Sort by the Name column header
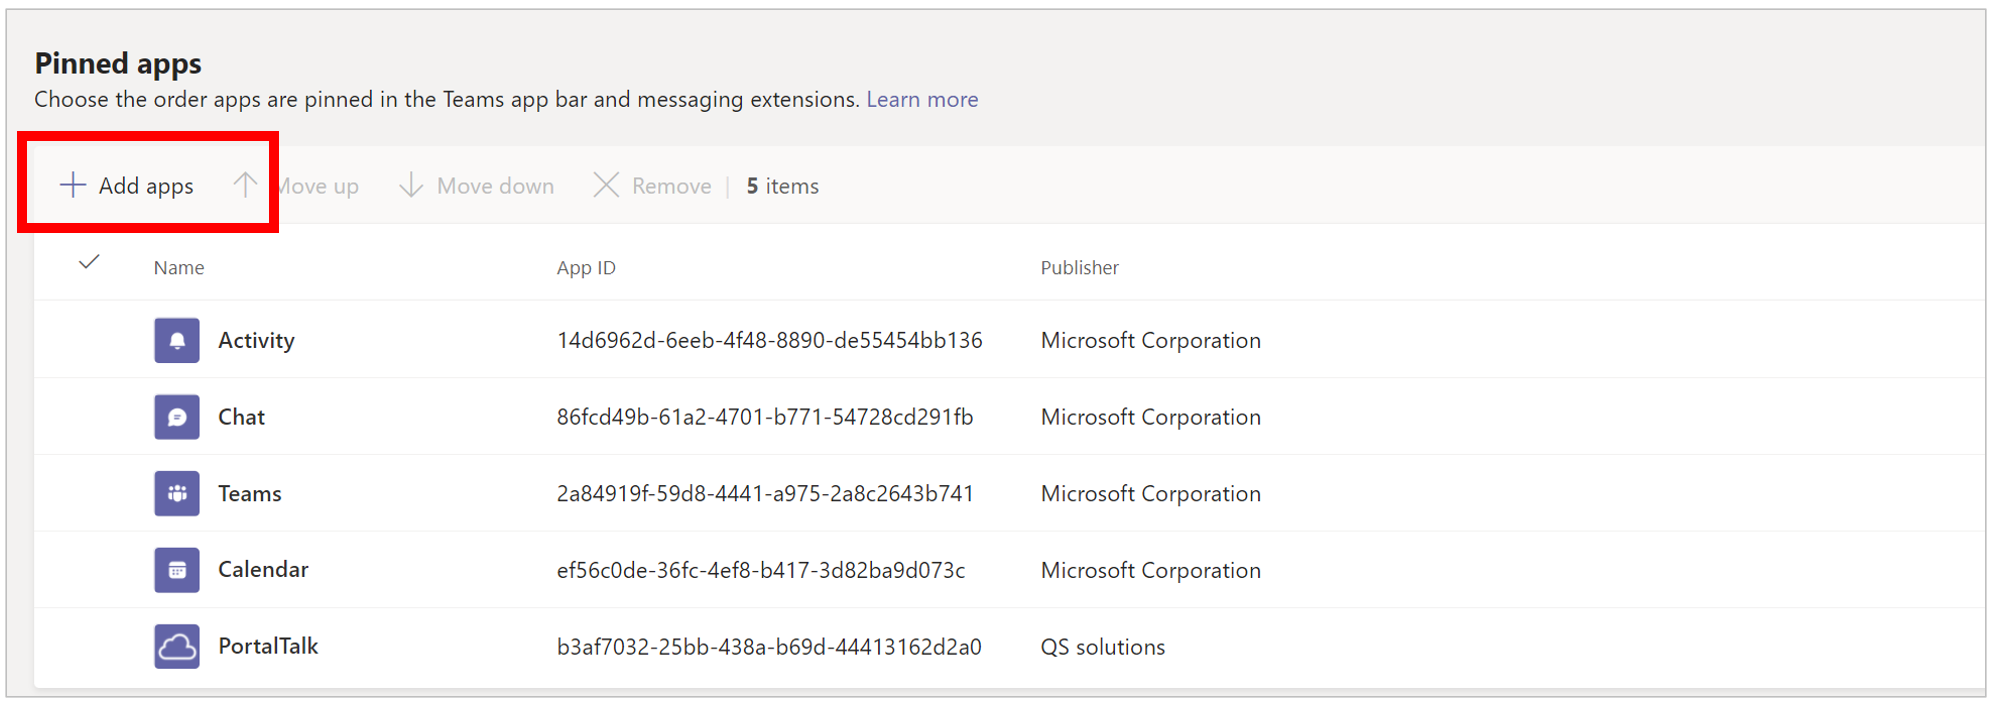The image size is (1996, 707). pos(179,267)
